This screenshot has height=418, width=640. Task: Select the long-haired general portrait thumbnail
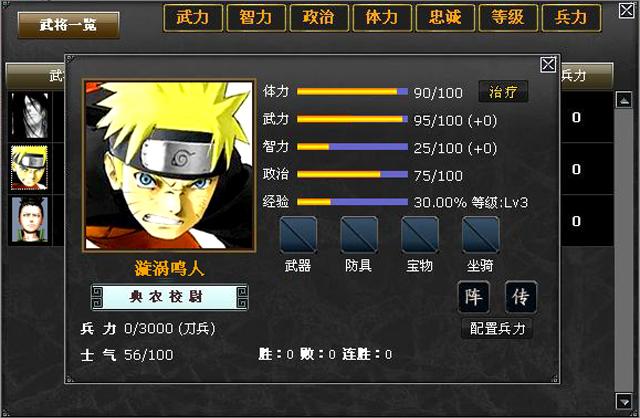pyautogui.click(x=29, y=116)
